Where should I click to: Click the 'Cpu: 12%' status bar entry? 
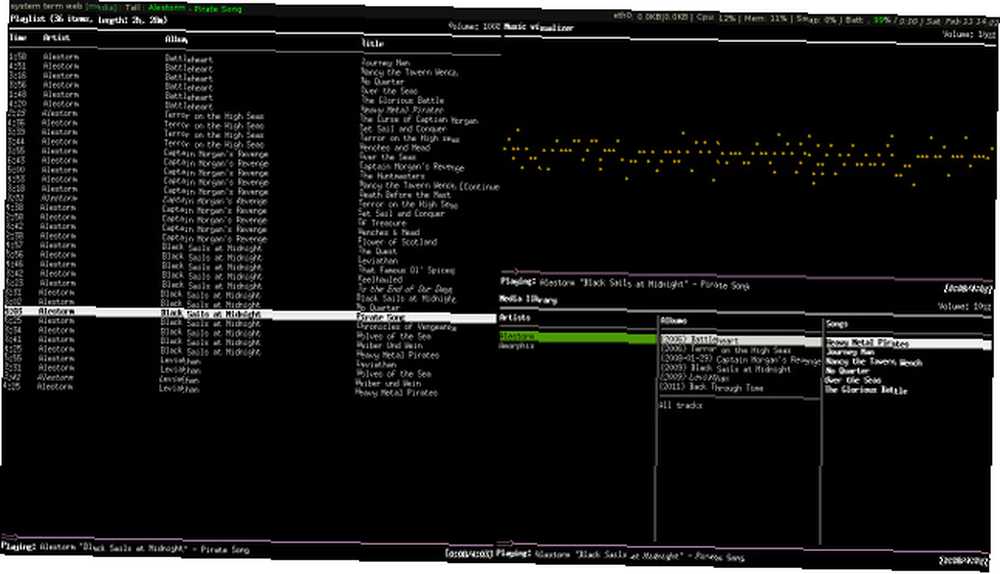point(716,17)
